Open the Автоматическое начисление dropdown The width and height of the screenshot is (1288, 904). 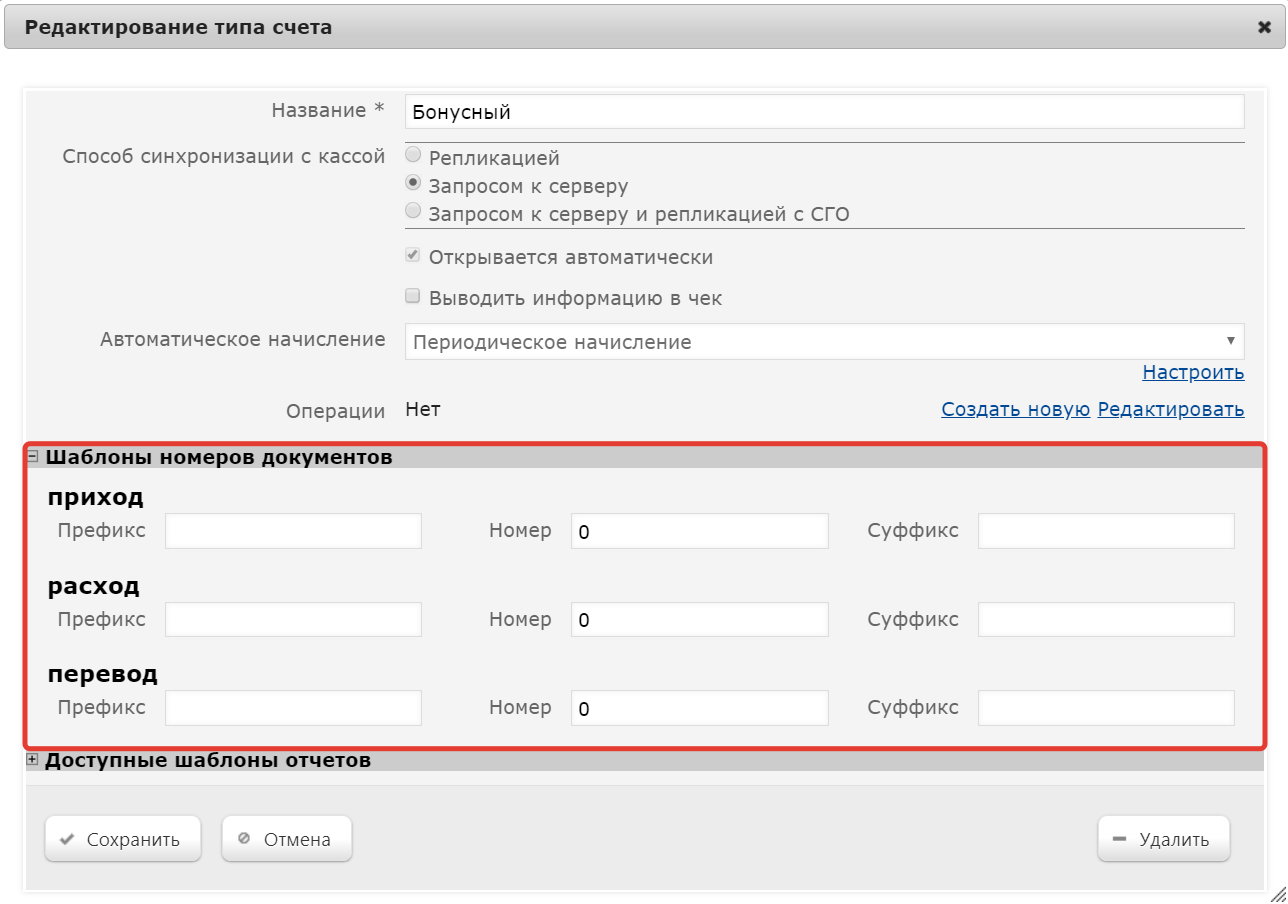point(824,342)
